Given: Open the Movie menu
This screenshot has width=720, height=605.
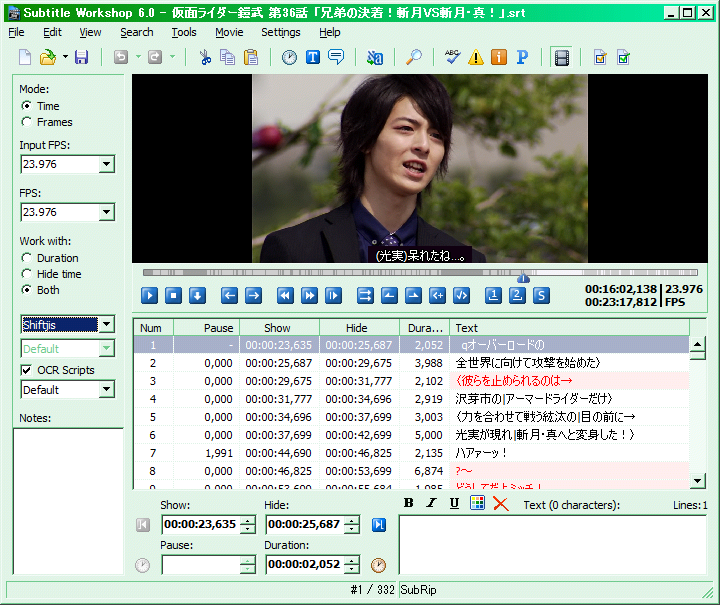Looking at the screenshot, I should (229, 32).
